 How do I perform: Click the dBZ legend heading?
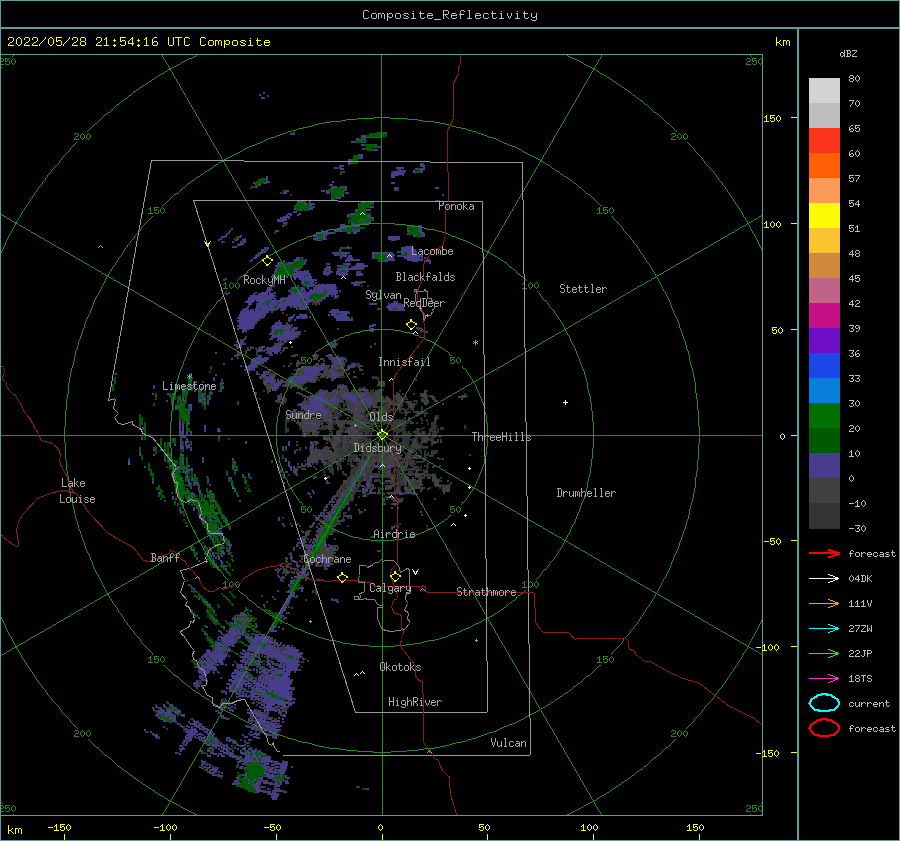point(848,53)
